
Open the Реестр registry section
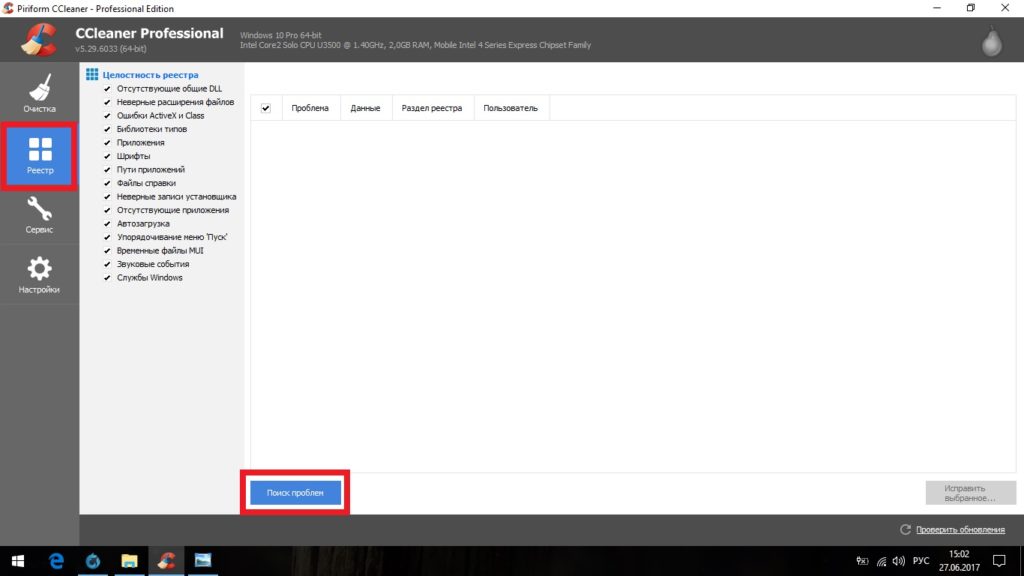(x=39, y=156)
